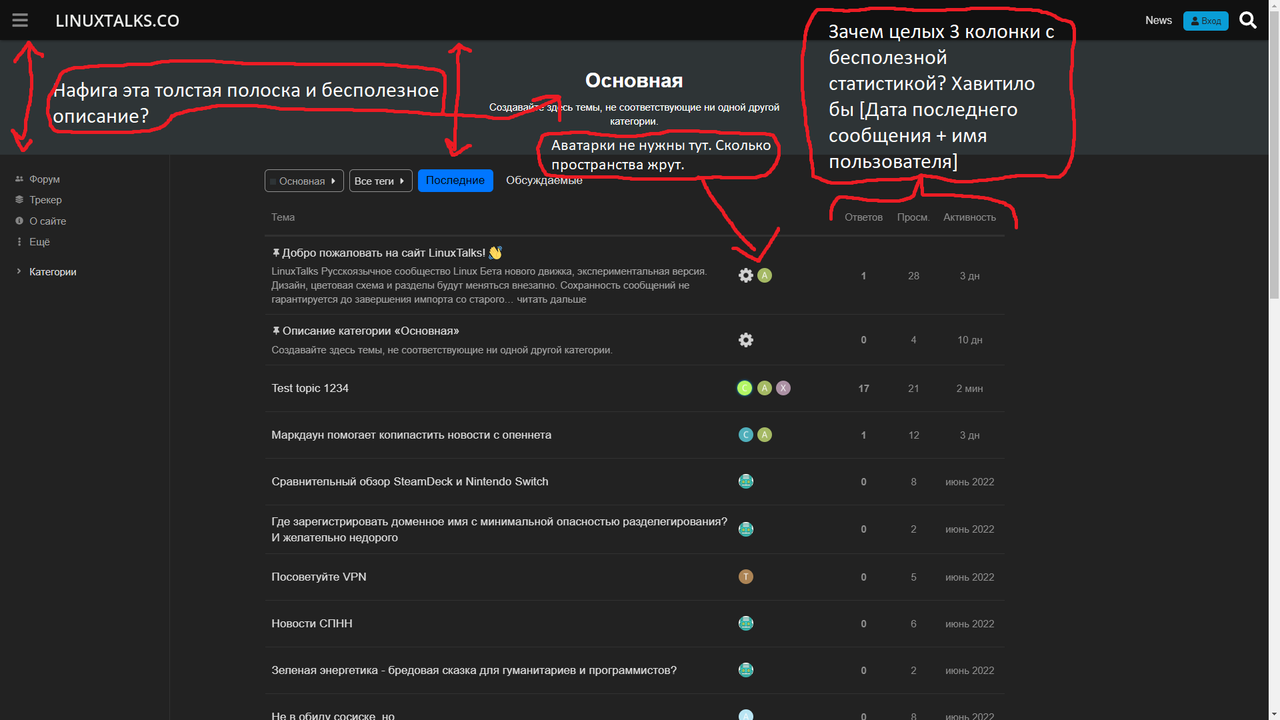This screenshot has width=1280, height=720.
Task: Click X avatar in Test topic 1234 row
Action: click(784, 388)
